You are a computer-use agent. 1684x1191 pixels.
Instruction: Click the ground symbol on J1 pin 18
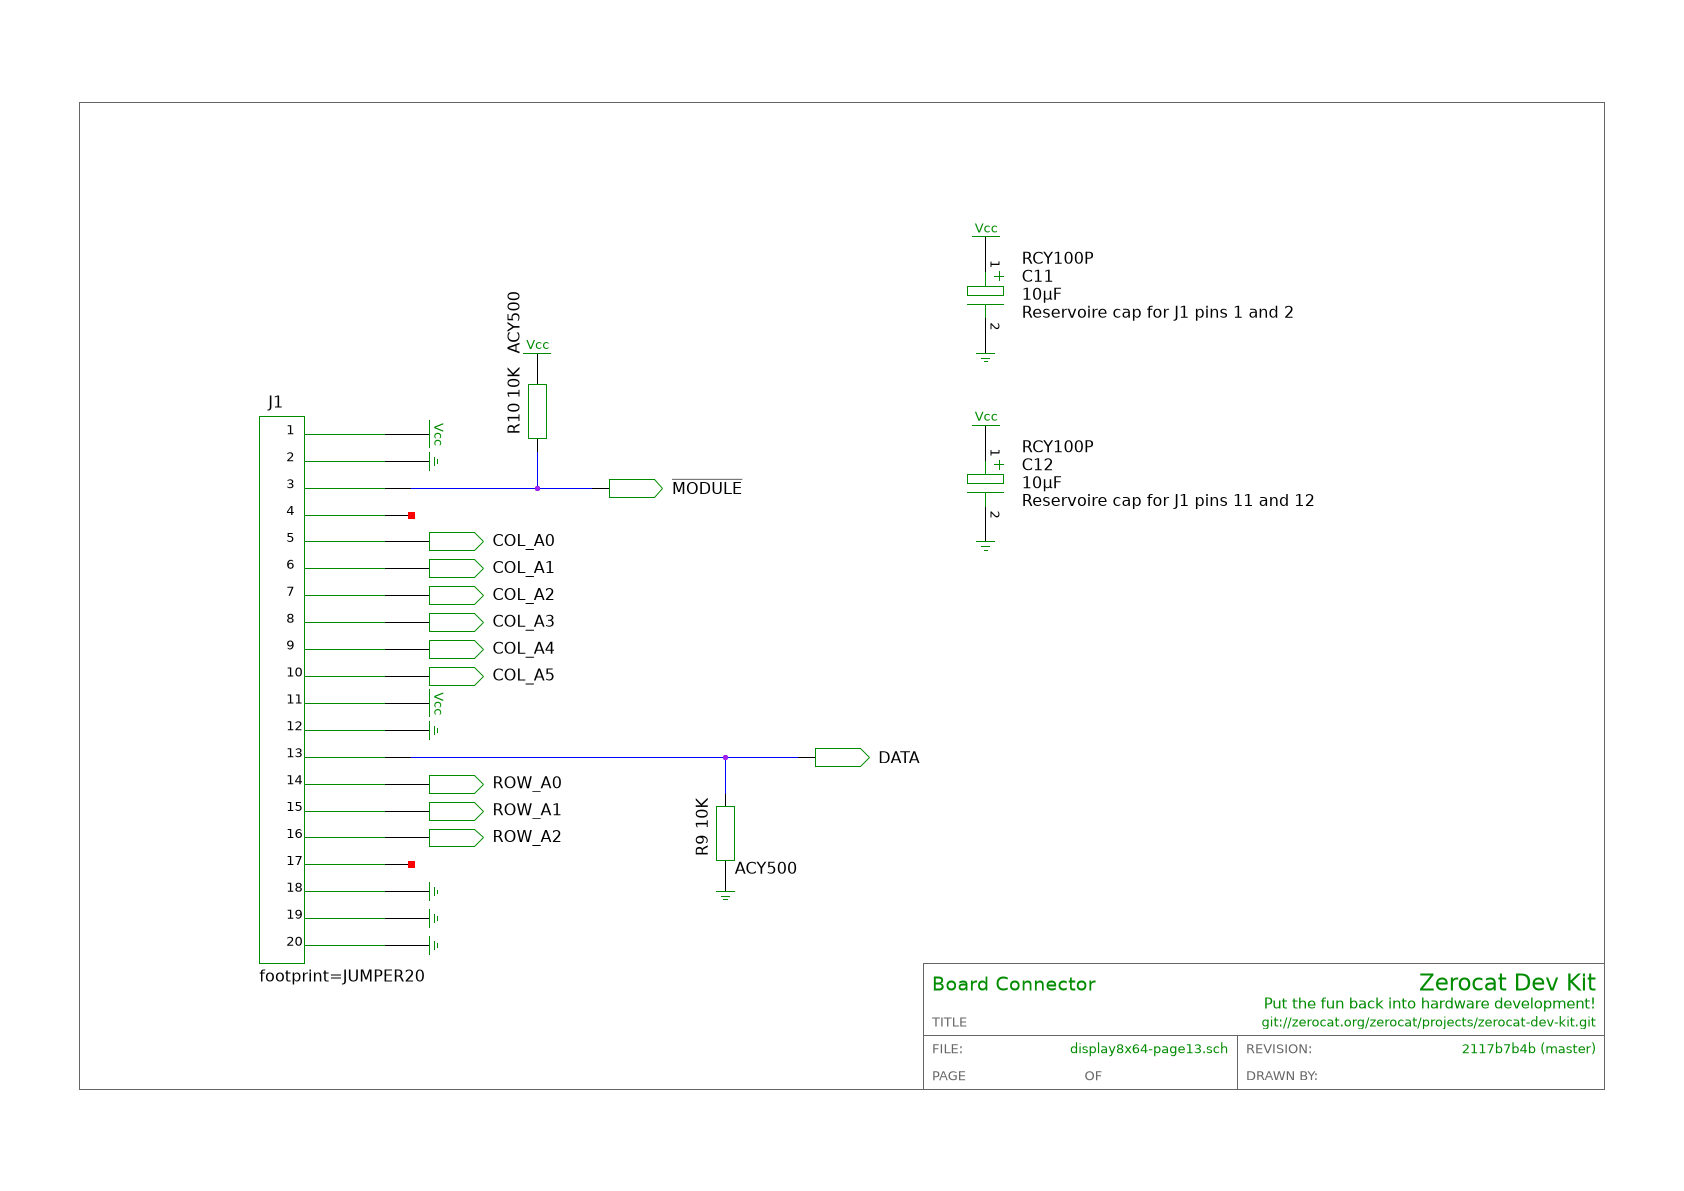click(x=434, y=891)
